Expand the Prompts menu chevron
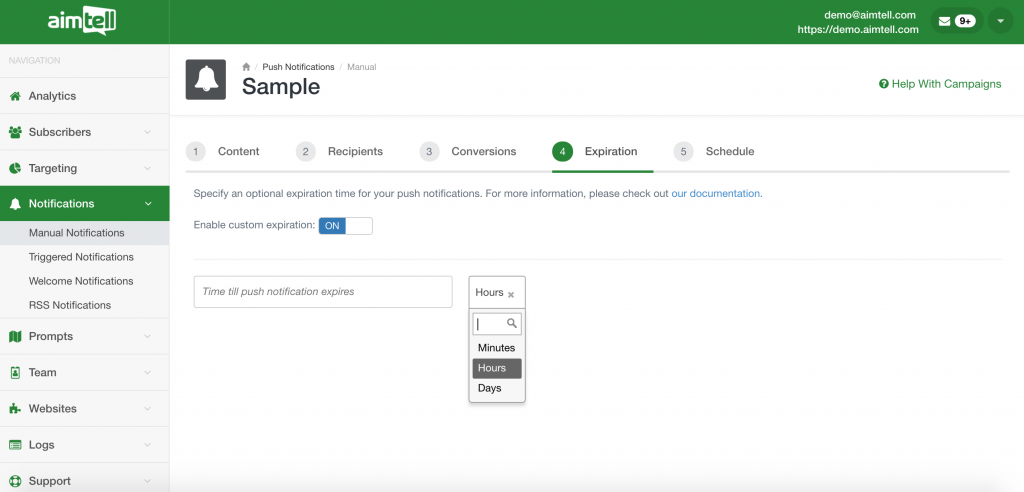 (x=148, y=336)
